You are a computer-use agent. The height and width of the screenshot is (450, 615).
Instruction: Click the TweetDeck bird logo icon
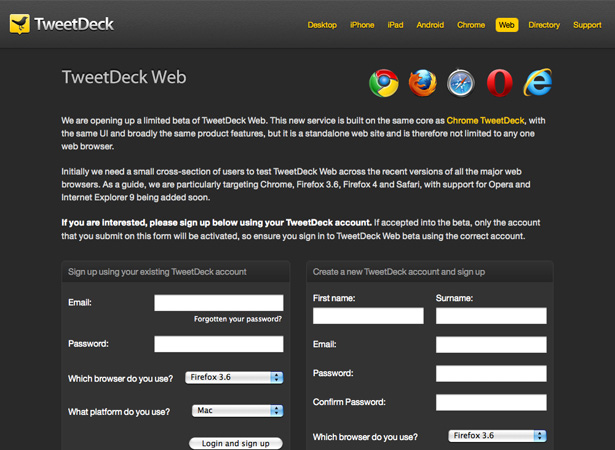pyautogui.click(x=19, y=24)
